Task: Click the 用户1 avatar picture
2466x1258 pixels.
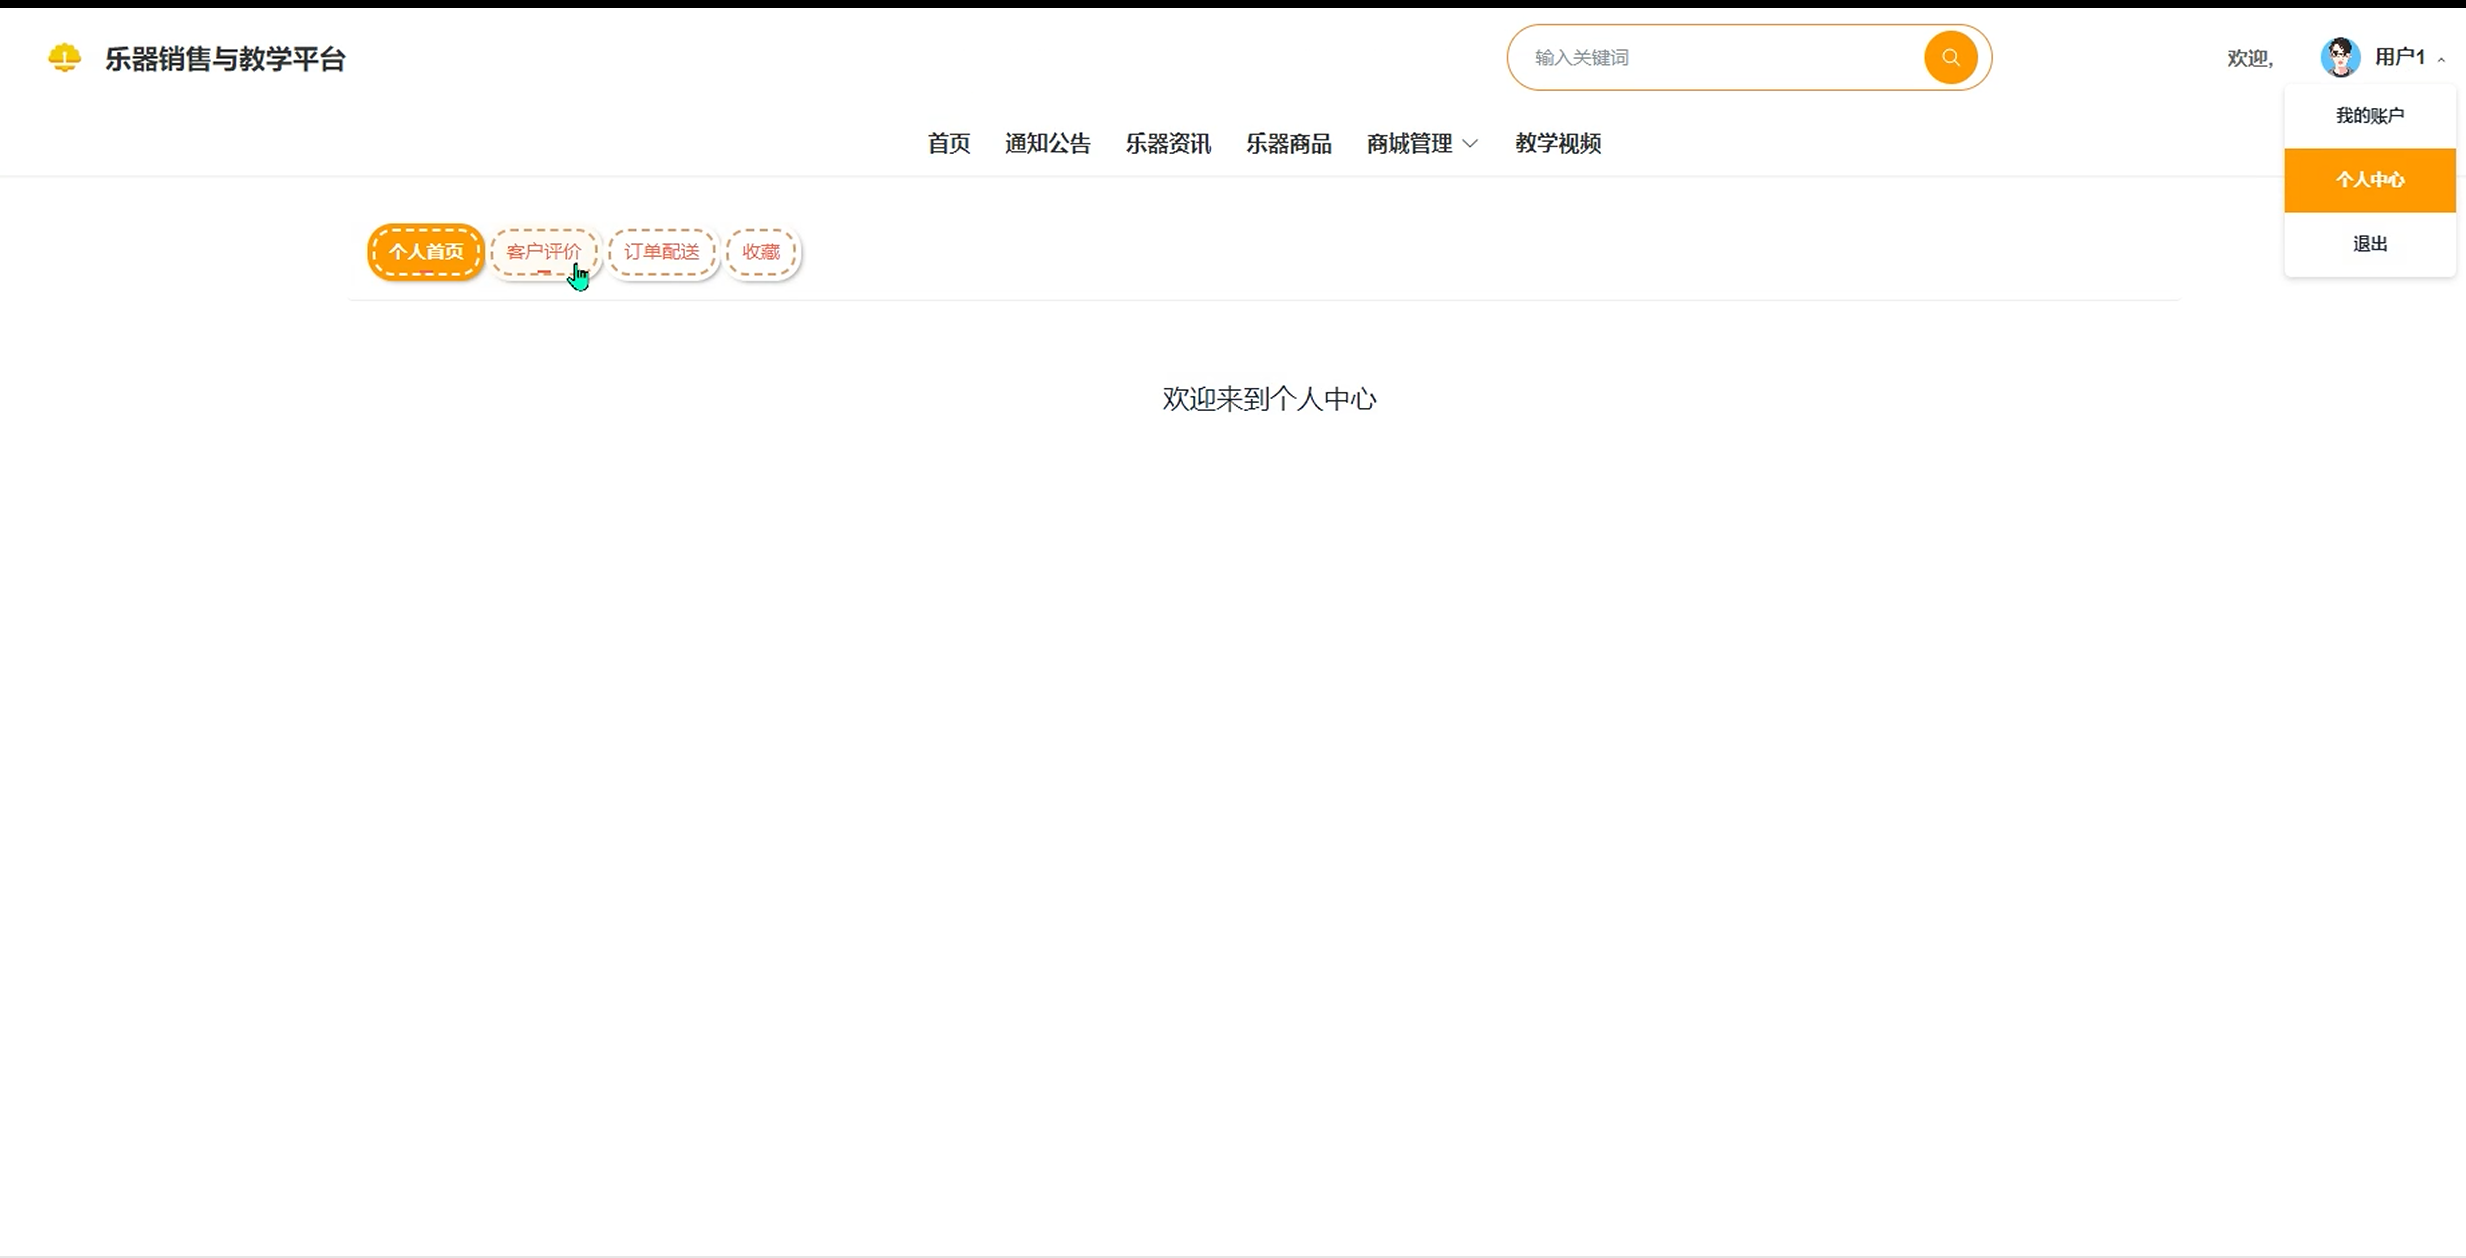Action: [x=2340, y=57]
